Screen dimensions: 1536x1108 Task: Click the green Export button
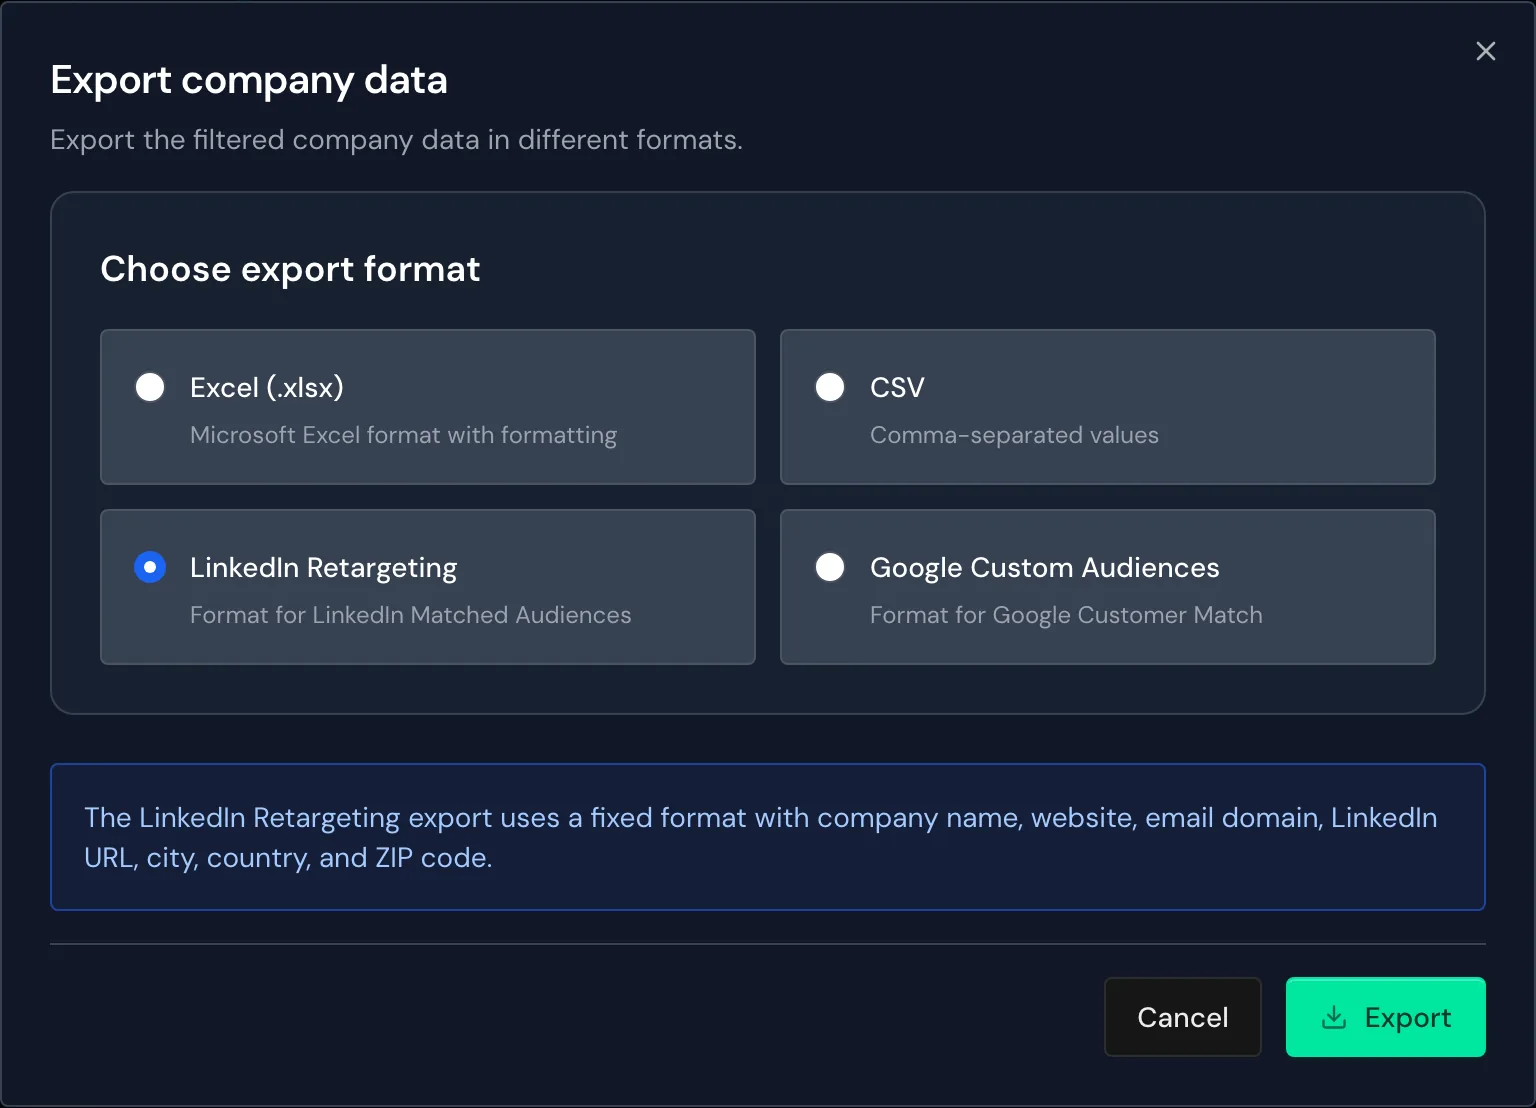pos(1386,1017)
